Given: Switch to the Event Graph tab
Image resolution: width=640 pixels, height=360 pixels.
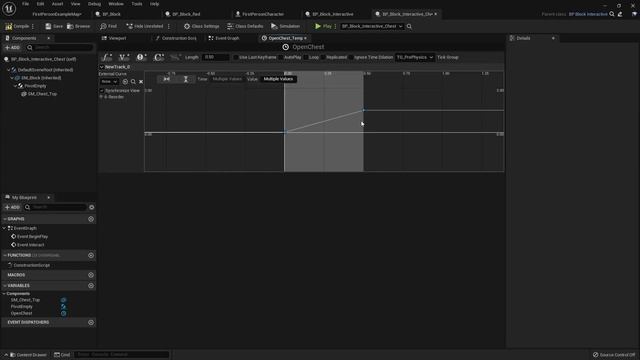Looking at the screenshot, I should pos(224,38).
